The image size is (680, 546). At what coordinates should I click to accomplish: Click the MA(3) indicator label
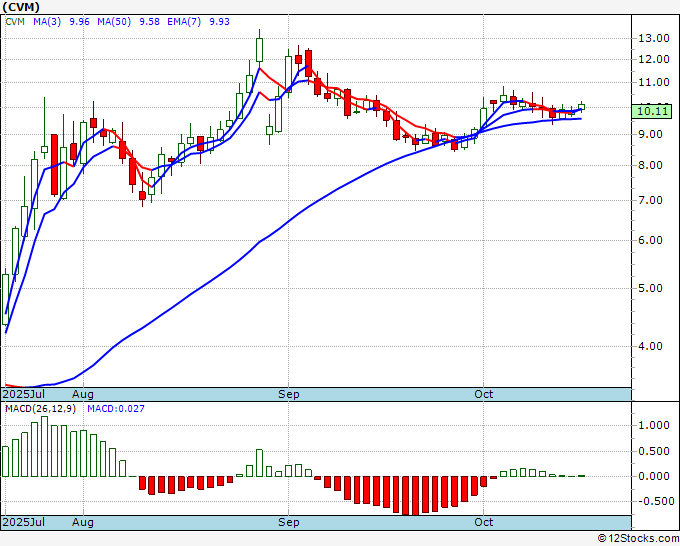pyautogui.click(x=47, y=22)
